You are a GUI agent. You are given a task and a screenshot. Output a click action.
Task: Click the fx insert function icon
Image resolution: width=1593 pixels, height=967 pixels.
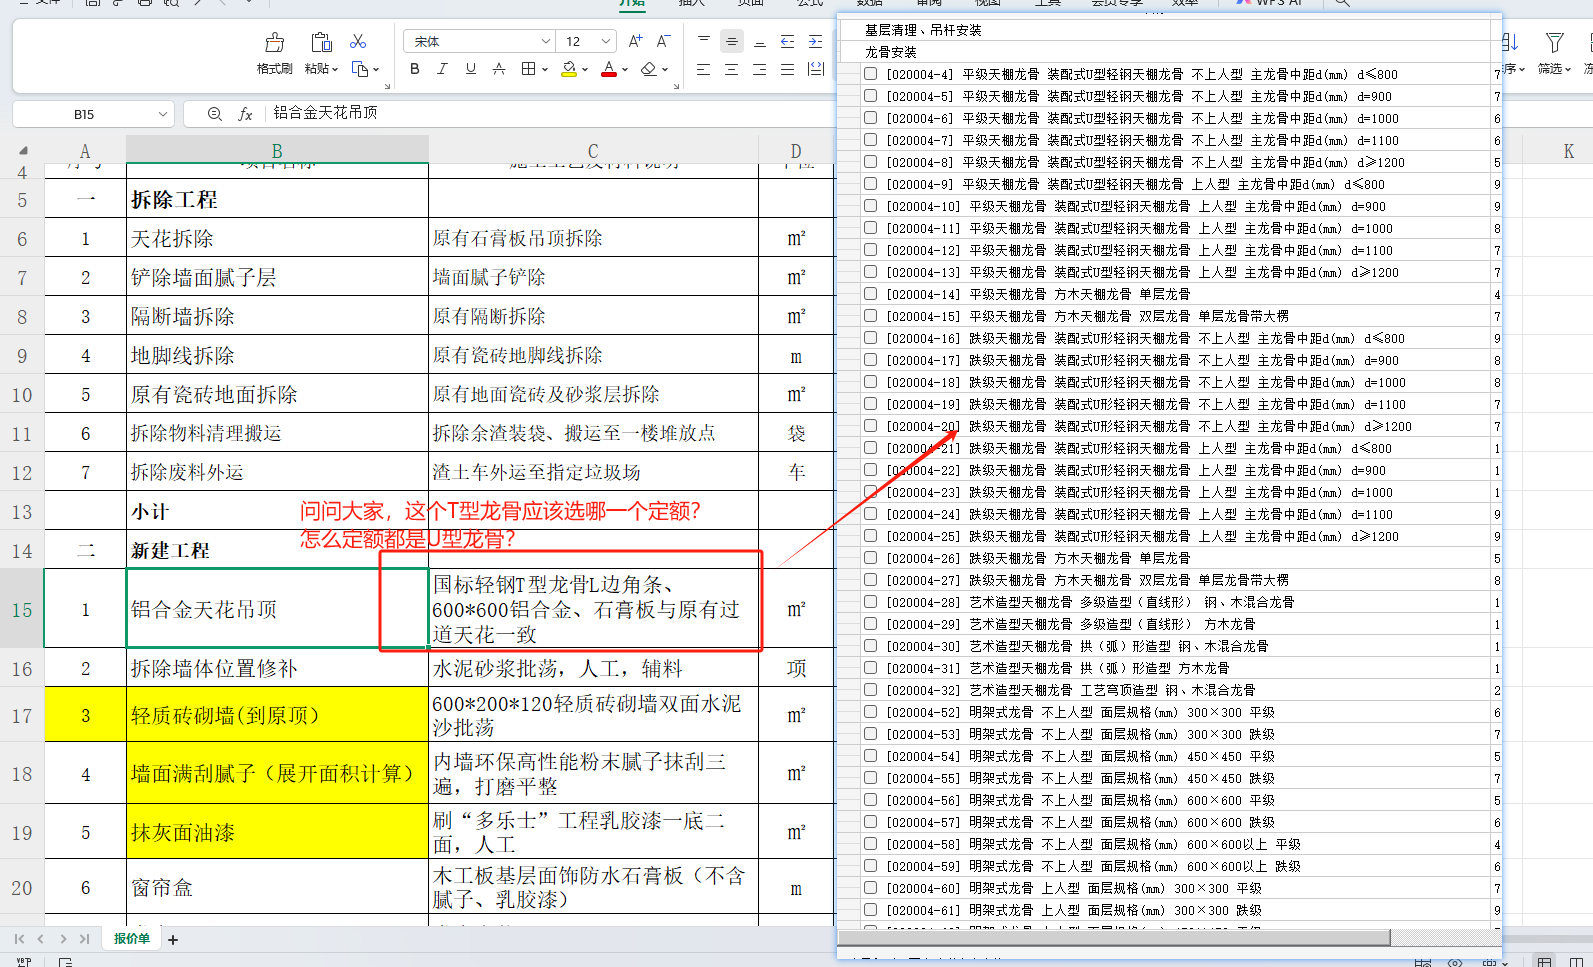pyautogui.click(x=245, y=114)
